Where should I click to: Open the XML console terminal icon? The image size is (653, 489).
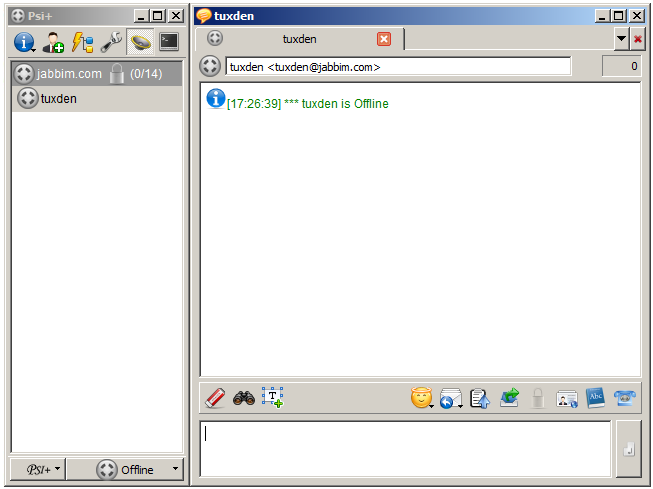169,42
